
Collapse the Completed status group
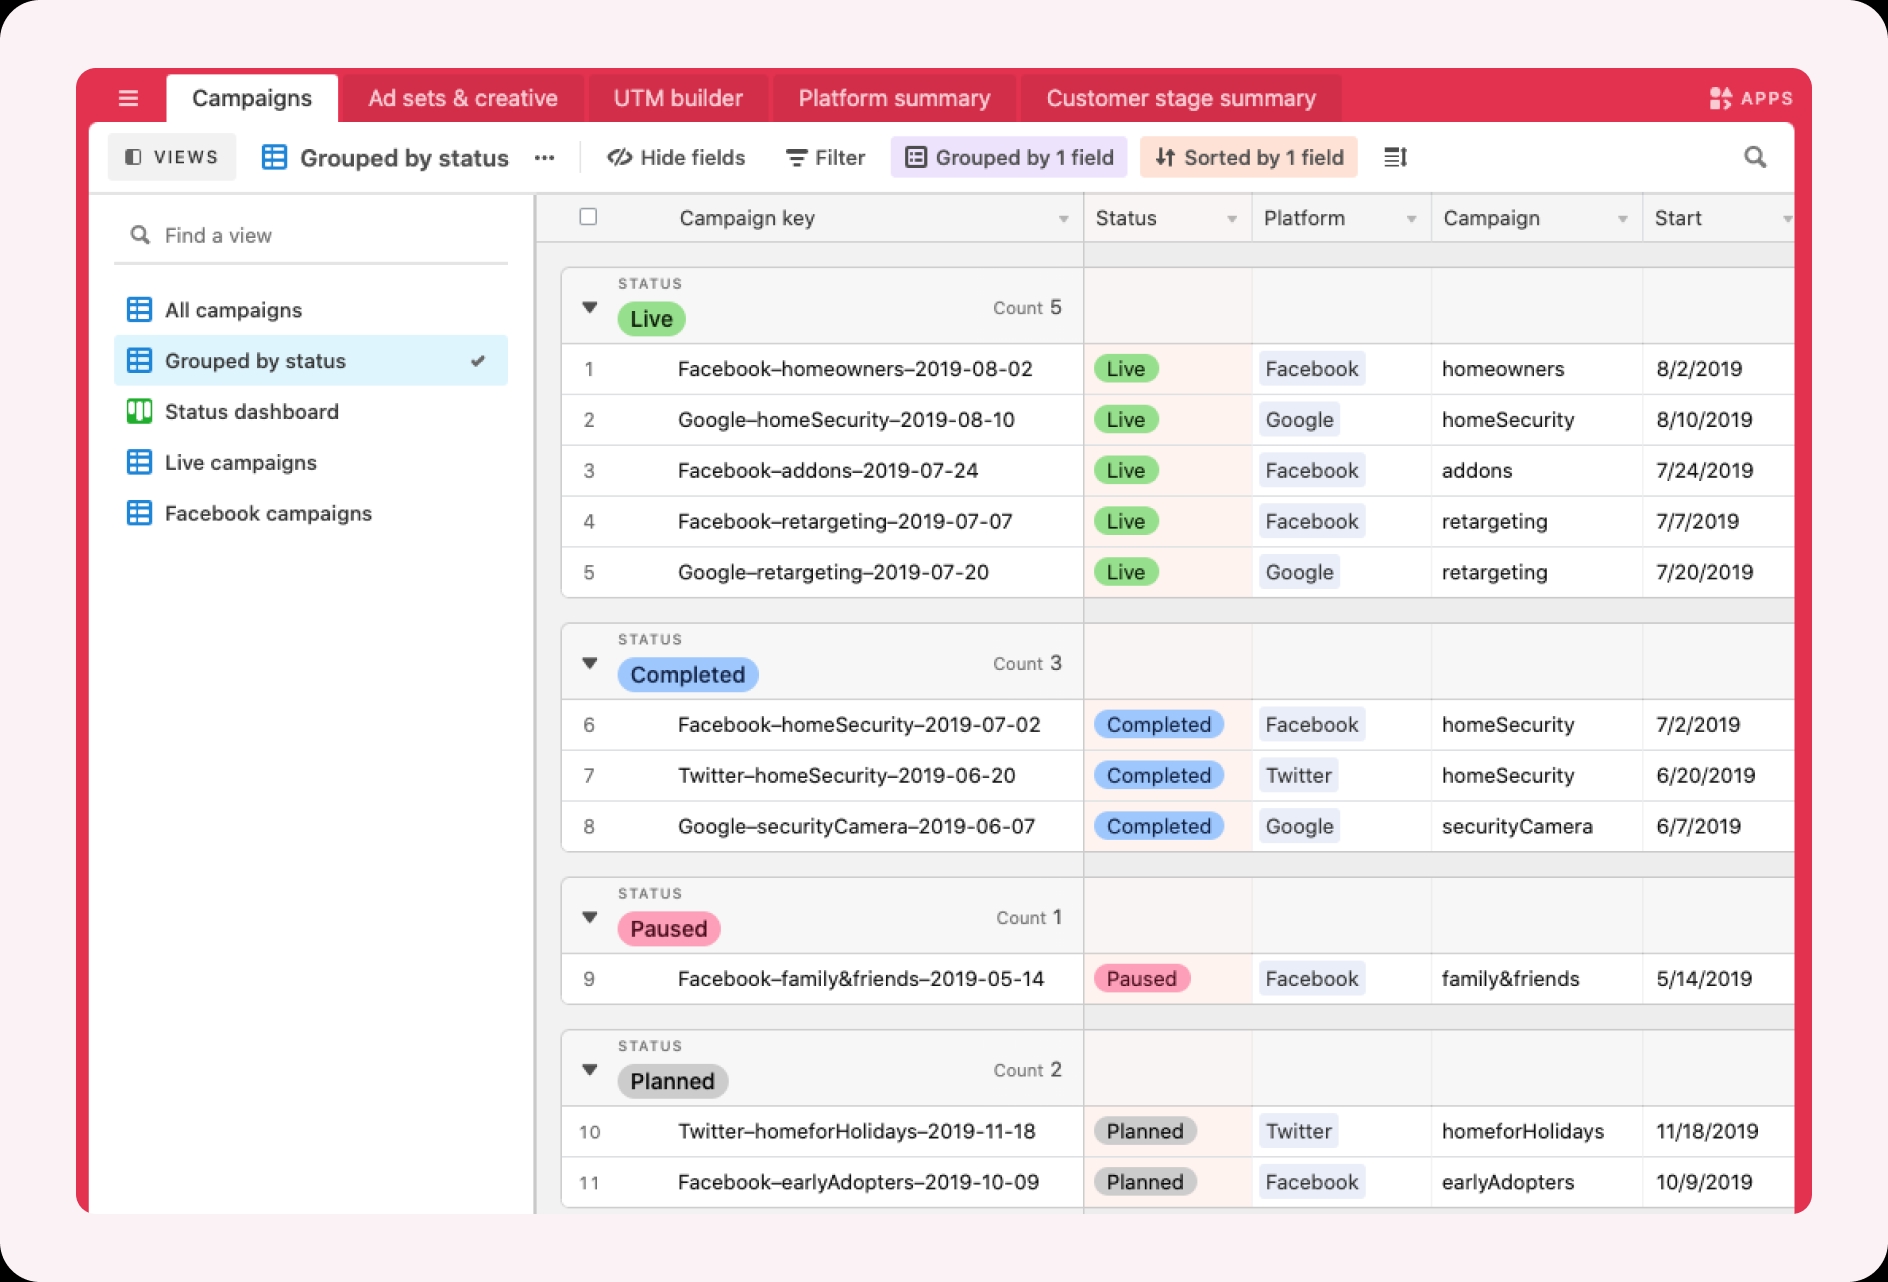click(x=590, y=663)
